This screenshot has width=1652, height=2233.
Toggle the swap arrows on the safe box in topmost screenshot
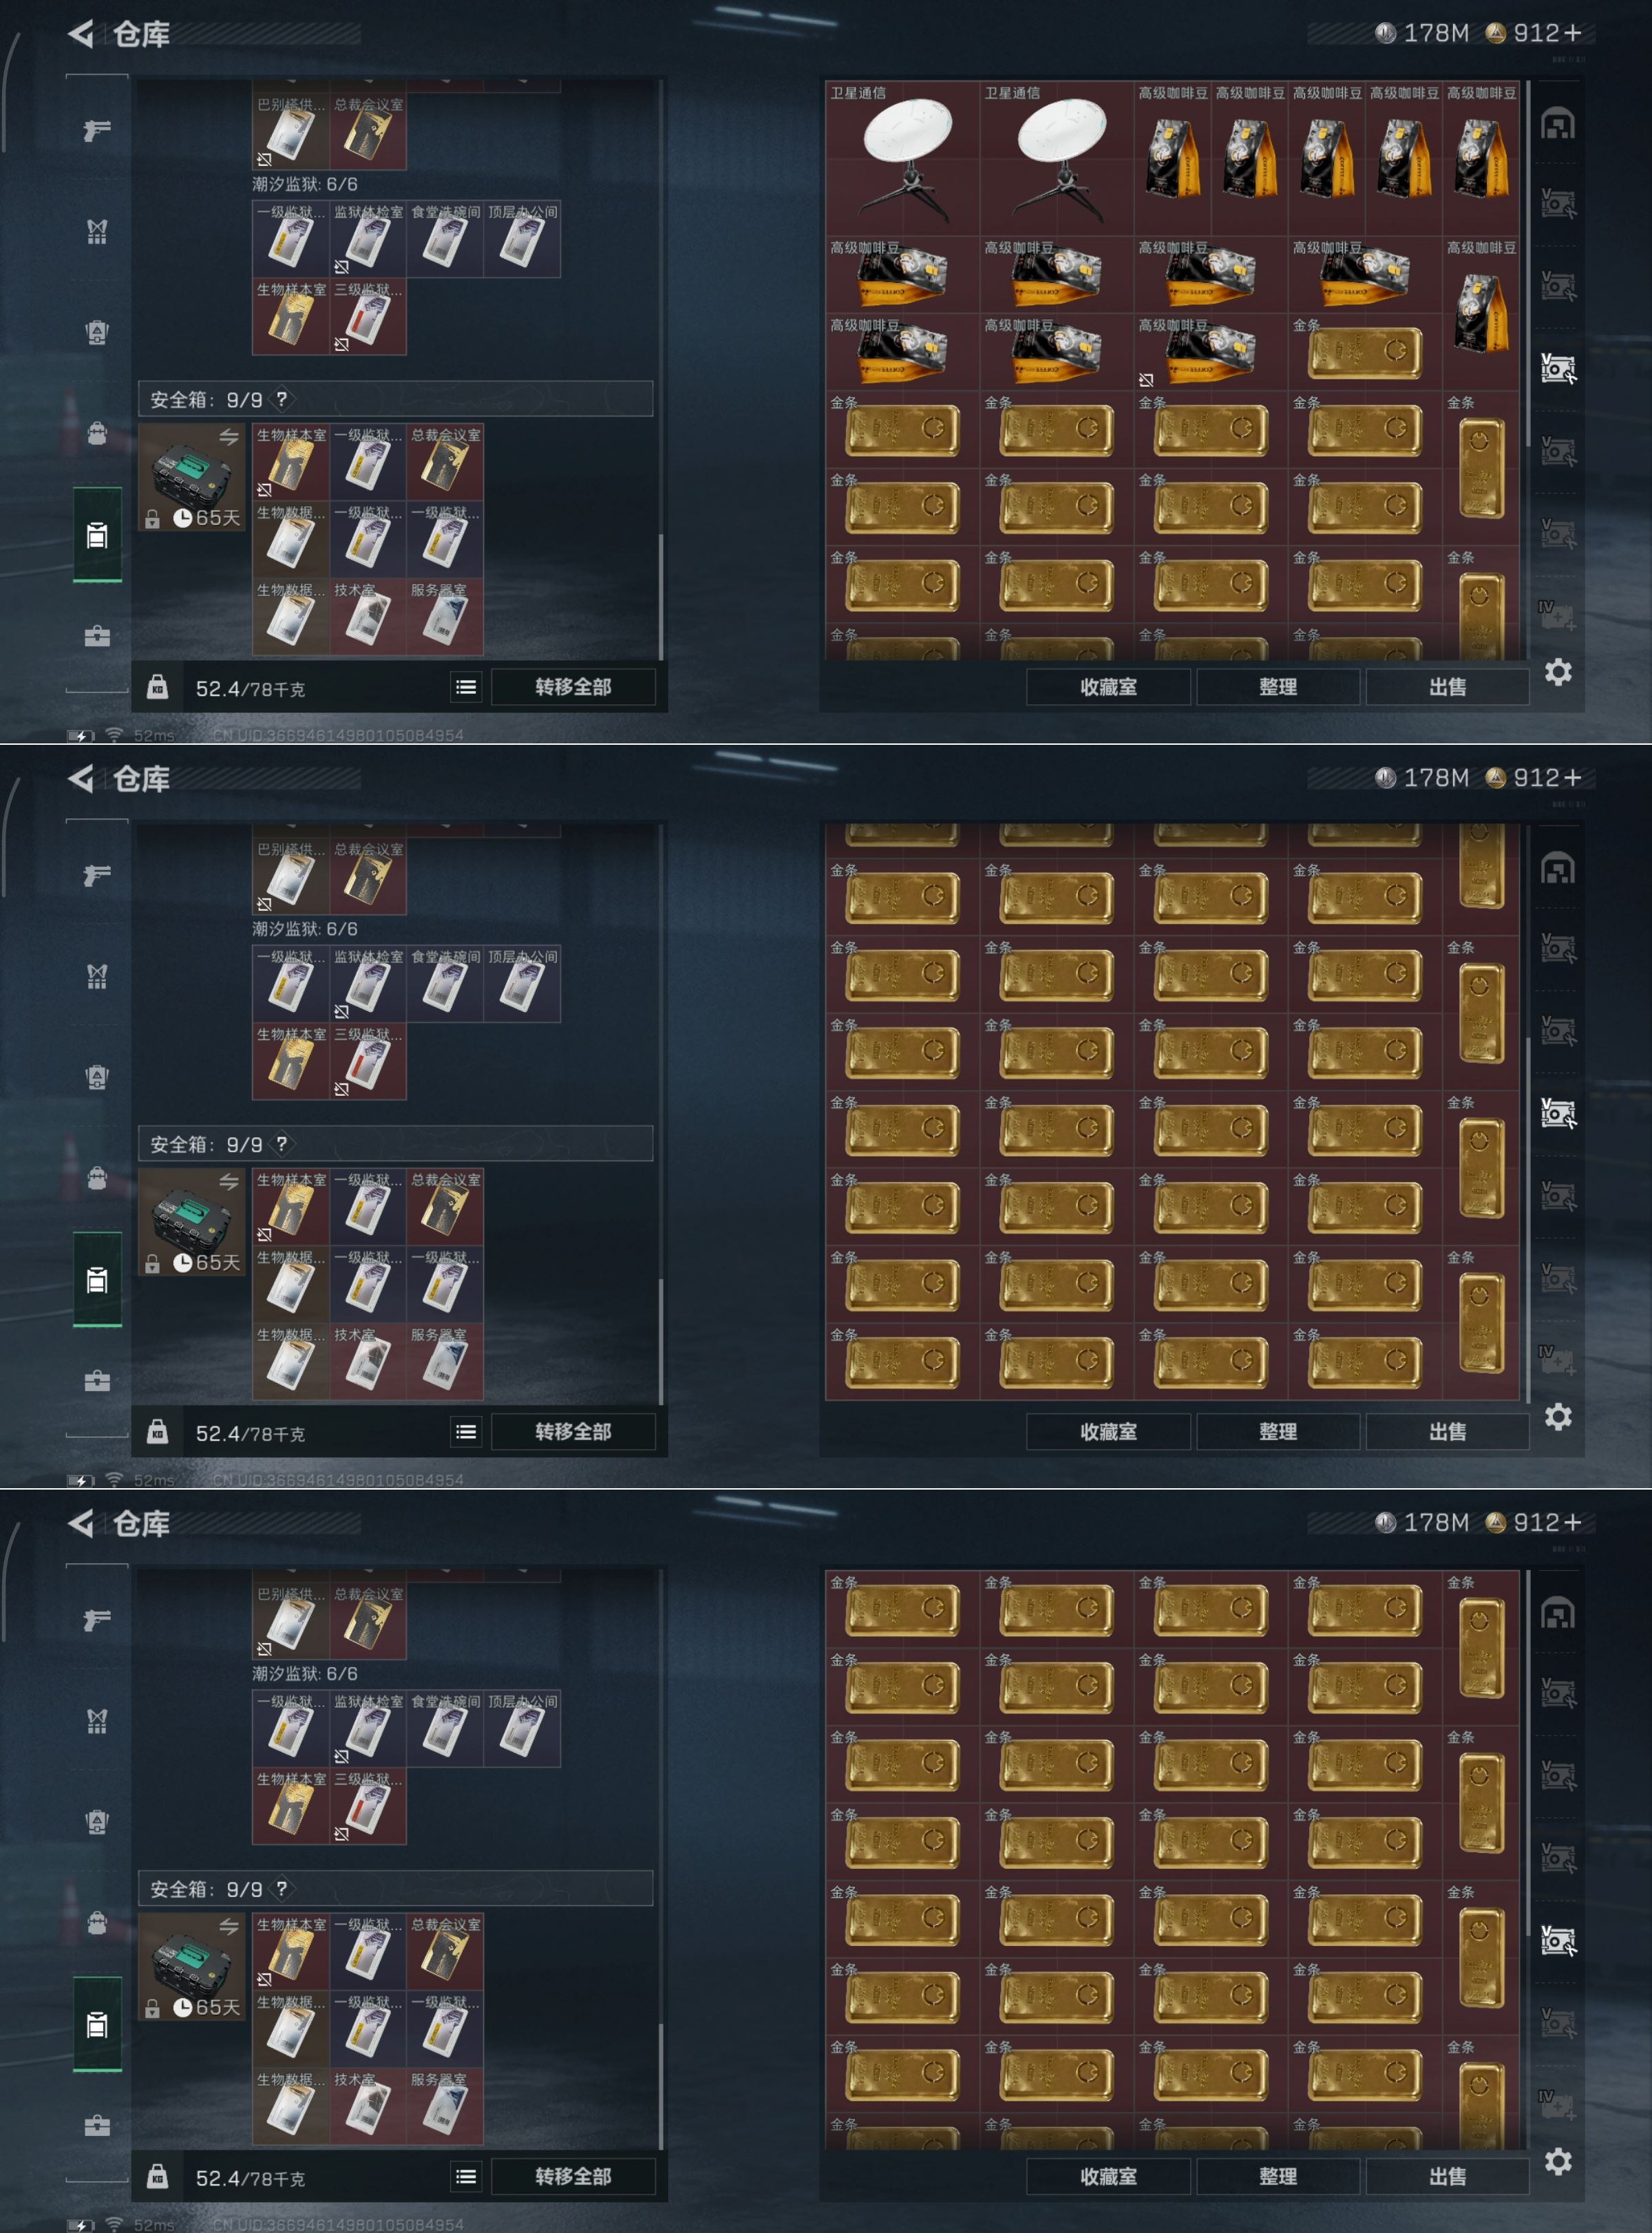click(x=229, y=437)
